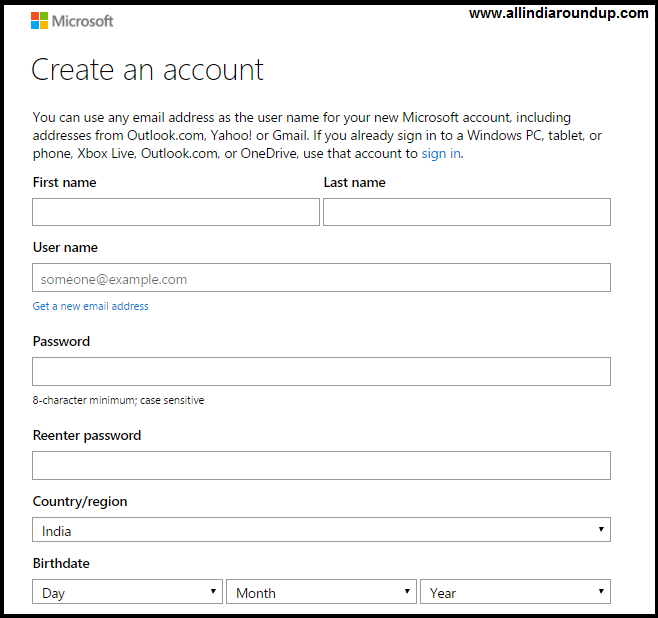Click the Birthdate field label

[x=61, y=563]
